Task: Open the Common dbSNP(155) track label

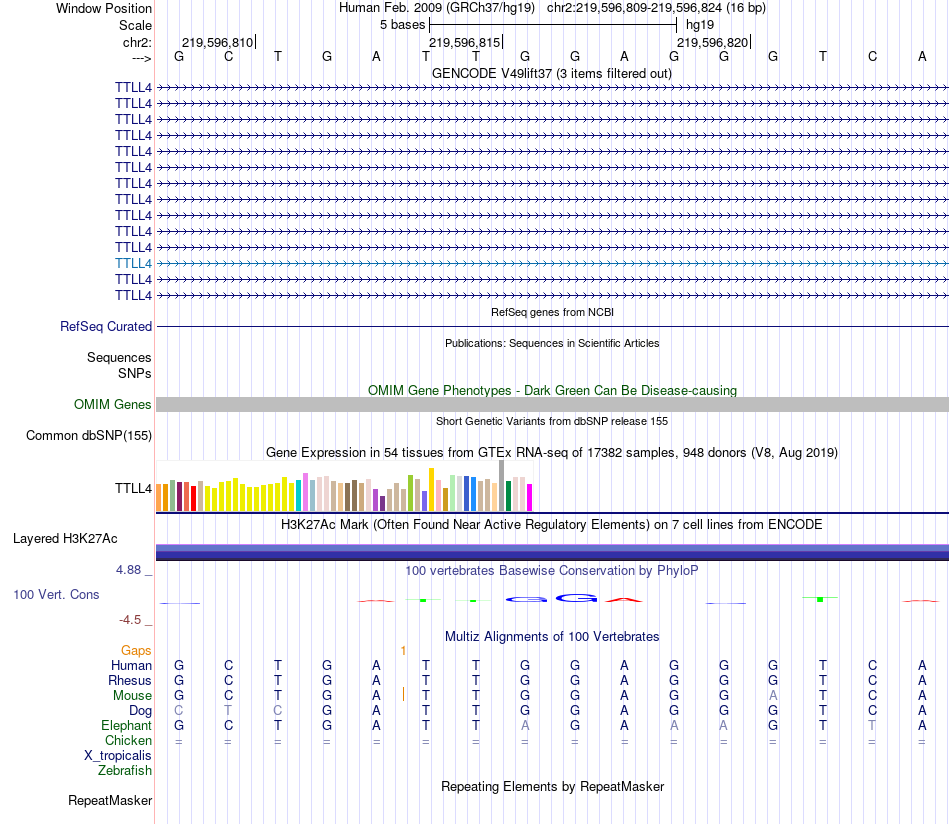Action: click(x=89, y=436)
